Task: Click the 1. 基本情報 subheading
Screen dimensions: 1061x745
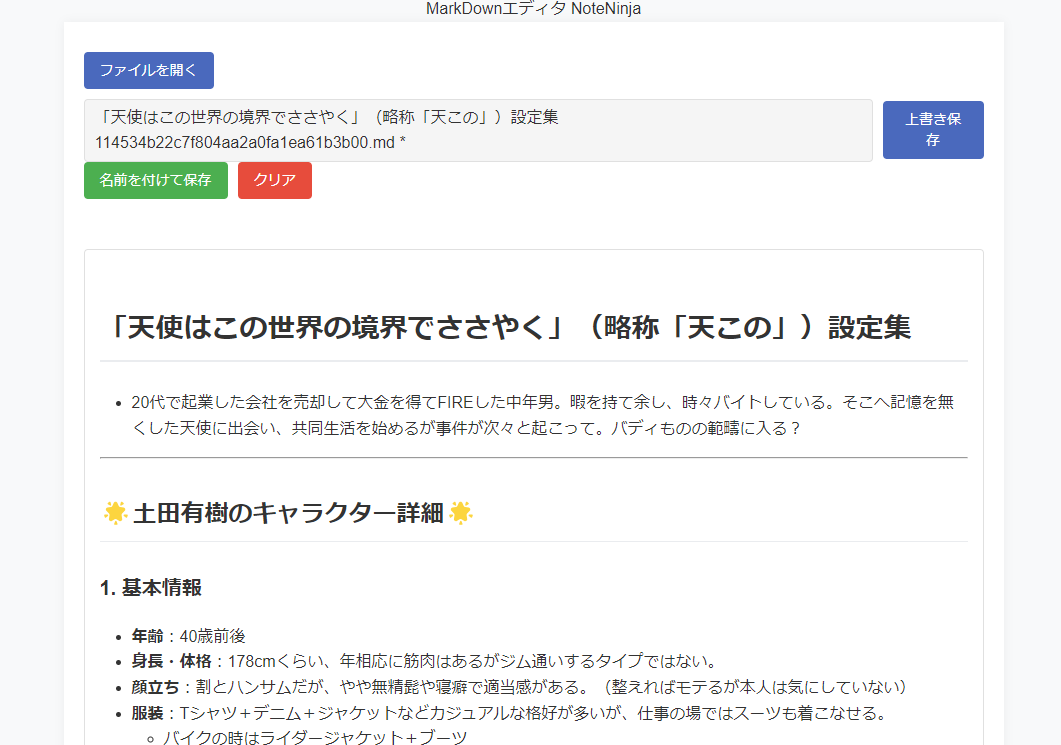Action: pyautogui.click(x=151, y=588)
